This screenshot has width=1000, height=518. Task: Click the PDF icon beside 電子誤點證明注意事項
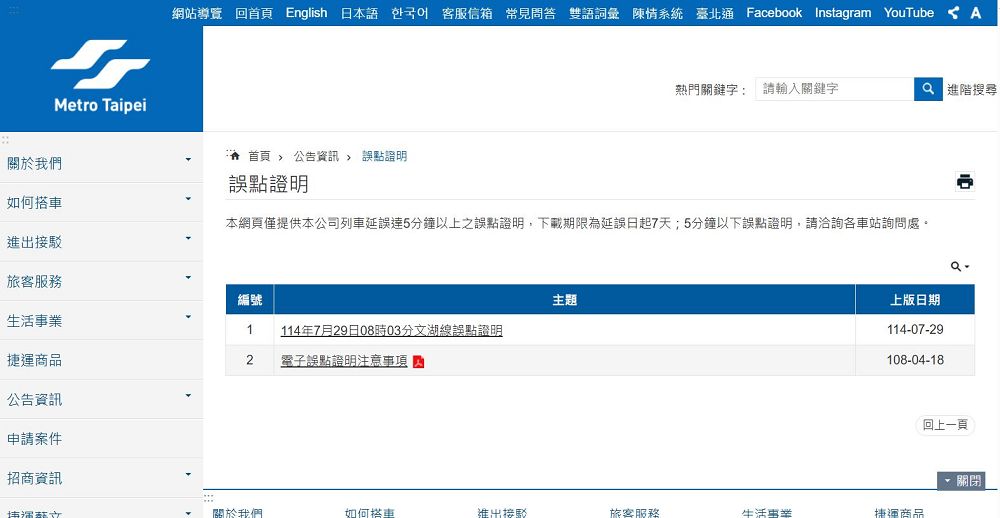[x=419, y=361]
